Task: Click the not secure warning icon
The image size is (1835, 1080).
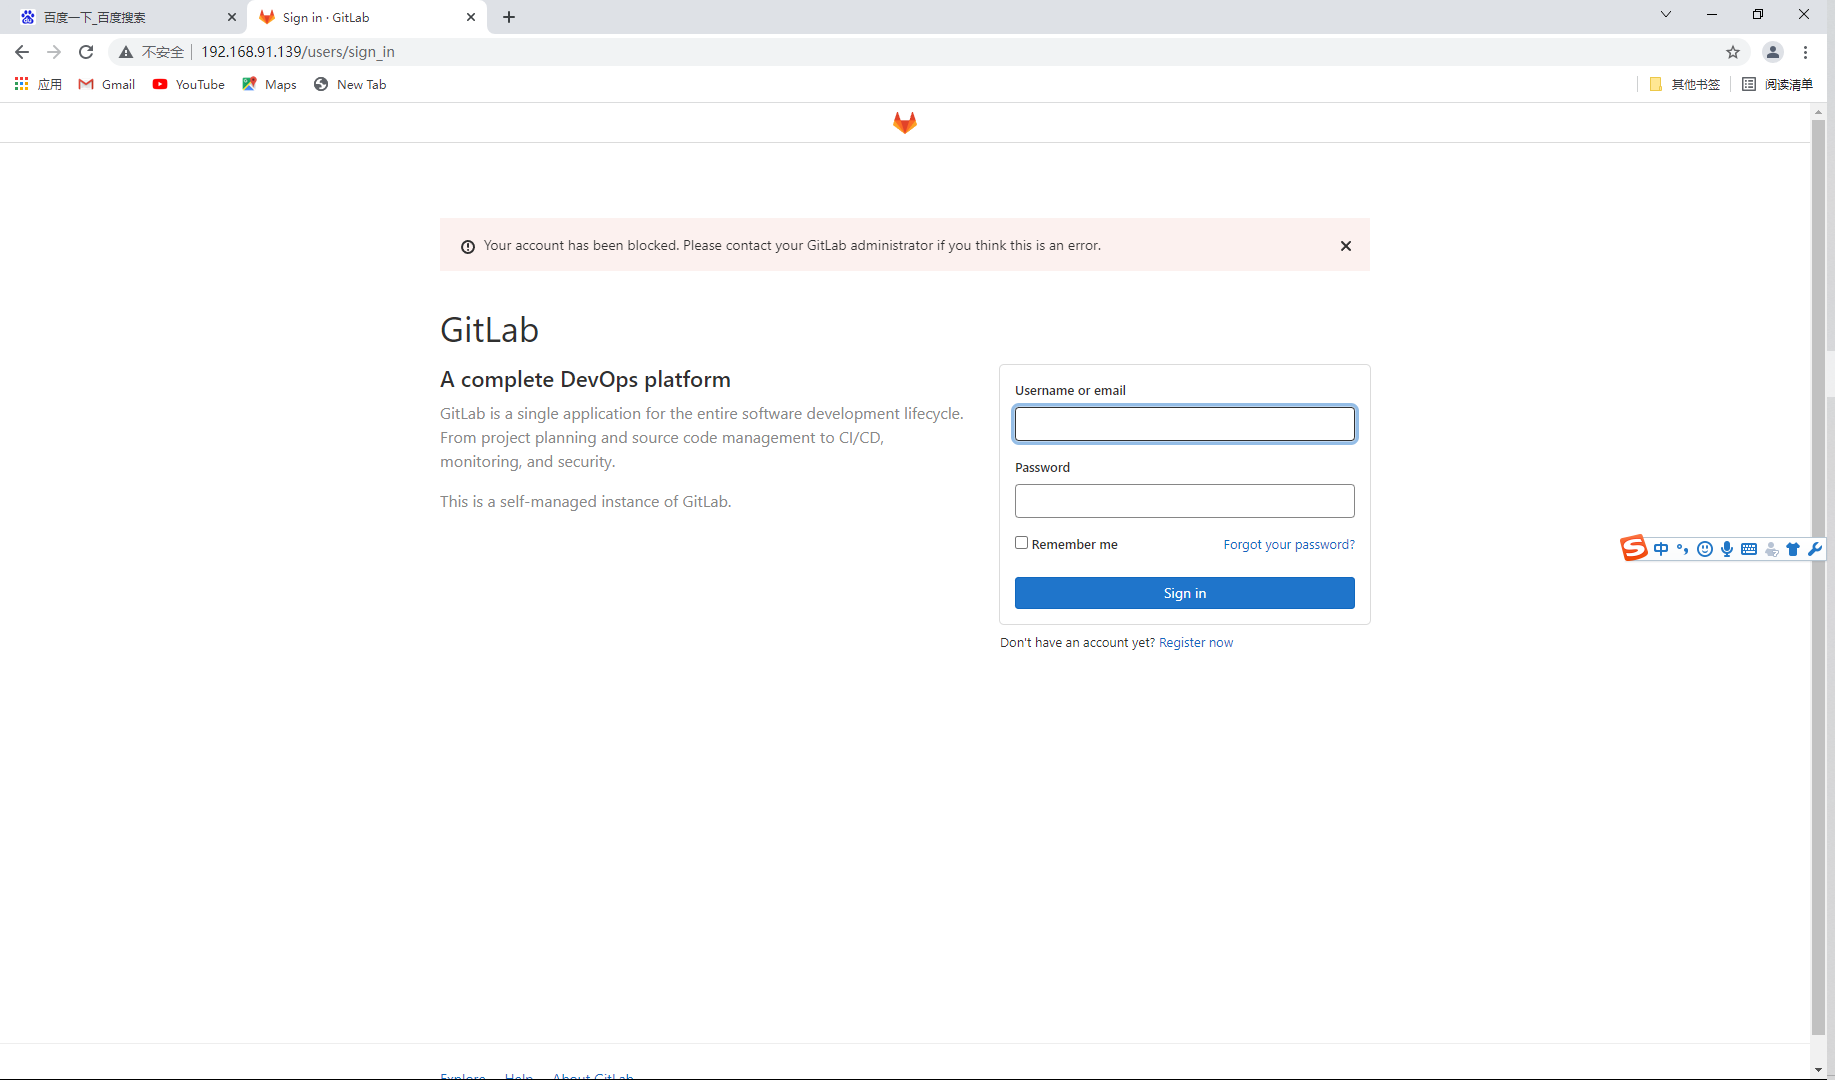Action: click(126, 52)
